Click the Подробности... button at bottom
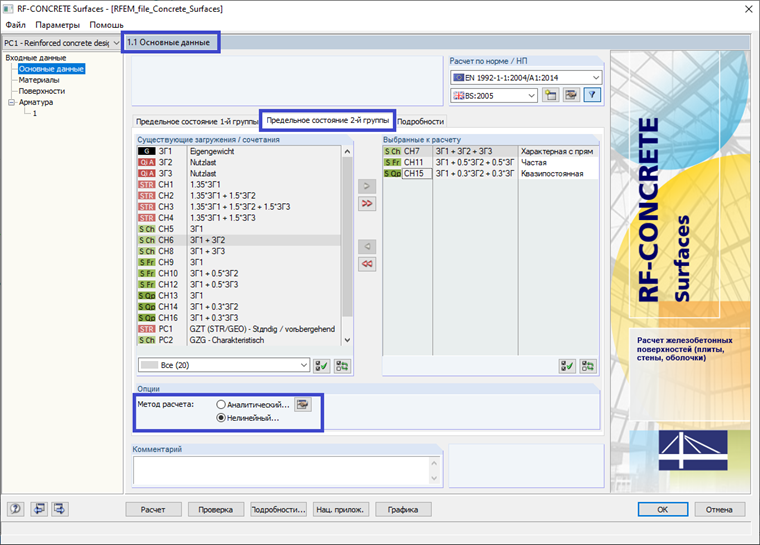760x545 pixels. (278, 510)
